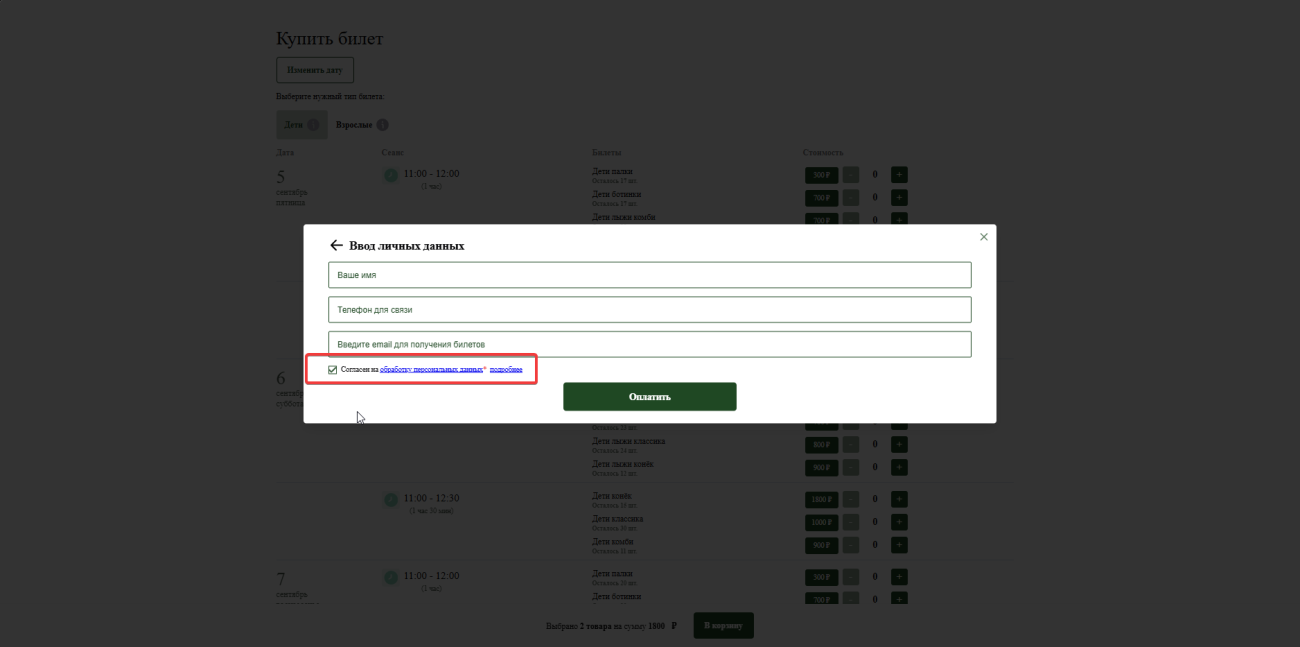The image size is (1300, 647).
Task: Add one Дети конёк ticket for 1800 ₽
Action: (899, 499)
